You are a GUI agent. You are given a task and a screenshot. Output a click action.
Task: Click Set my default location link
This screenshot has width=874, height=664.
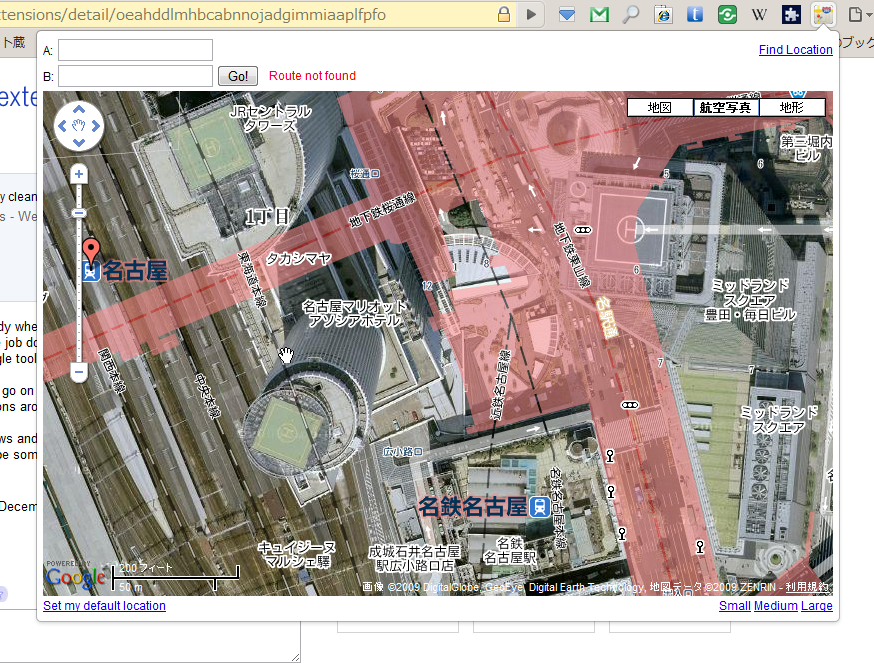tap(104, 606)
